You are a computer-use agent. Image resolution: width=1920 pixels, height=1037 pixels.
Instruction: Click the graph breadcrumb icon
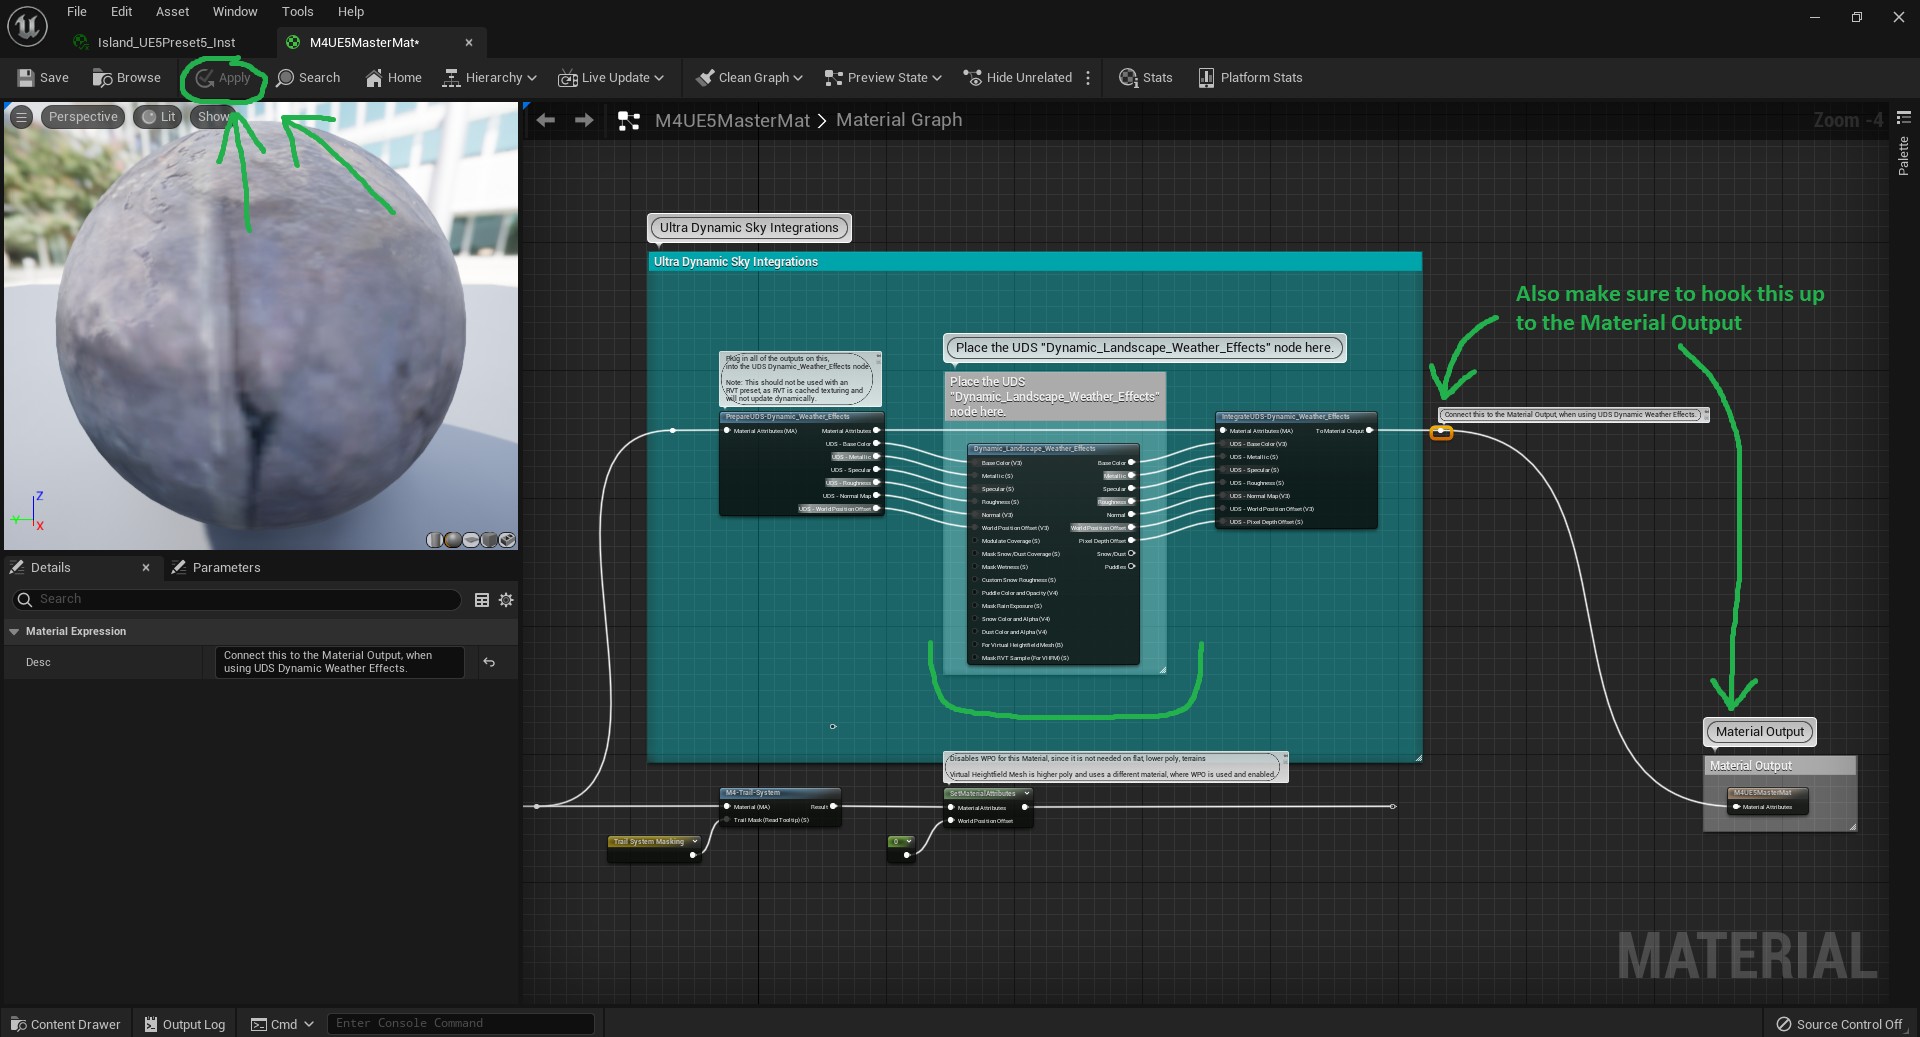coord(628,121)
